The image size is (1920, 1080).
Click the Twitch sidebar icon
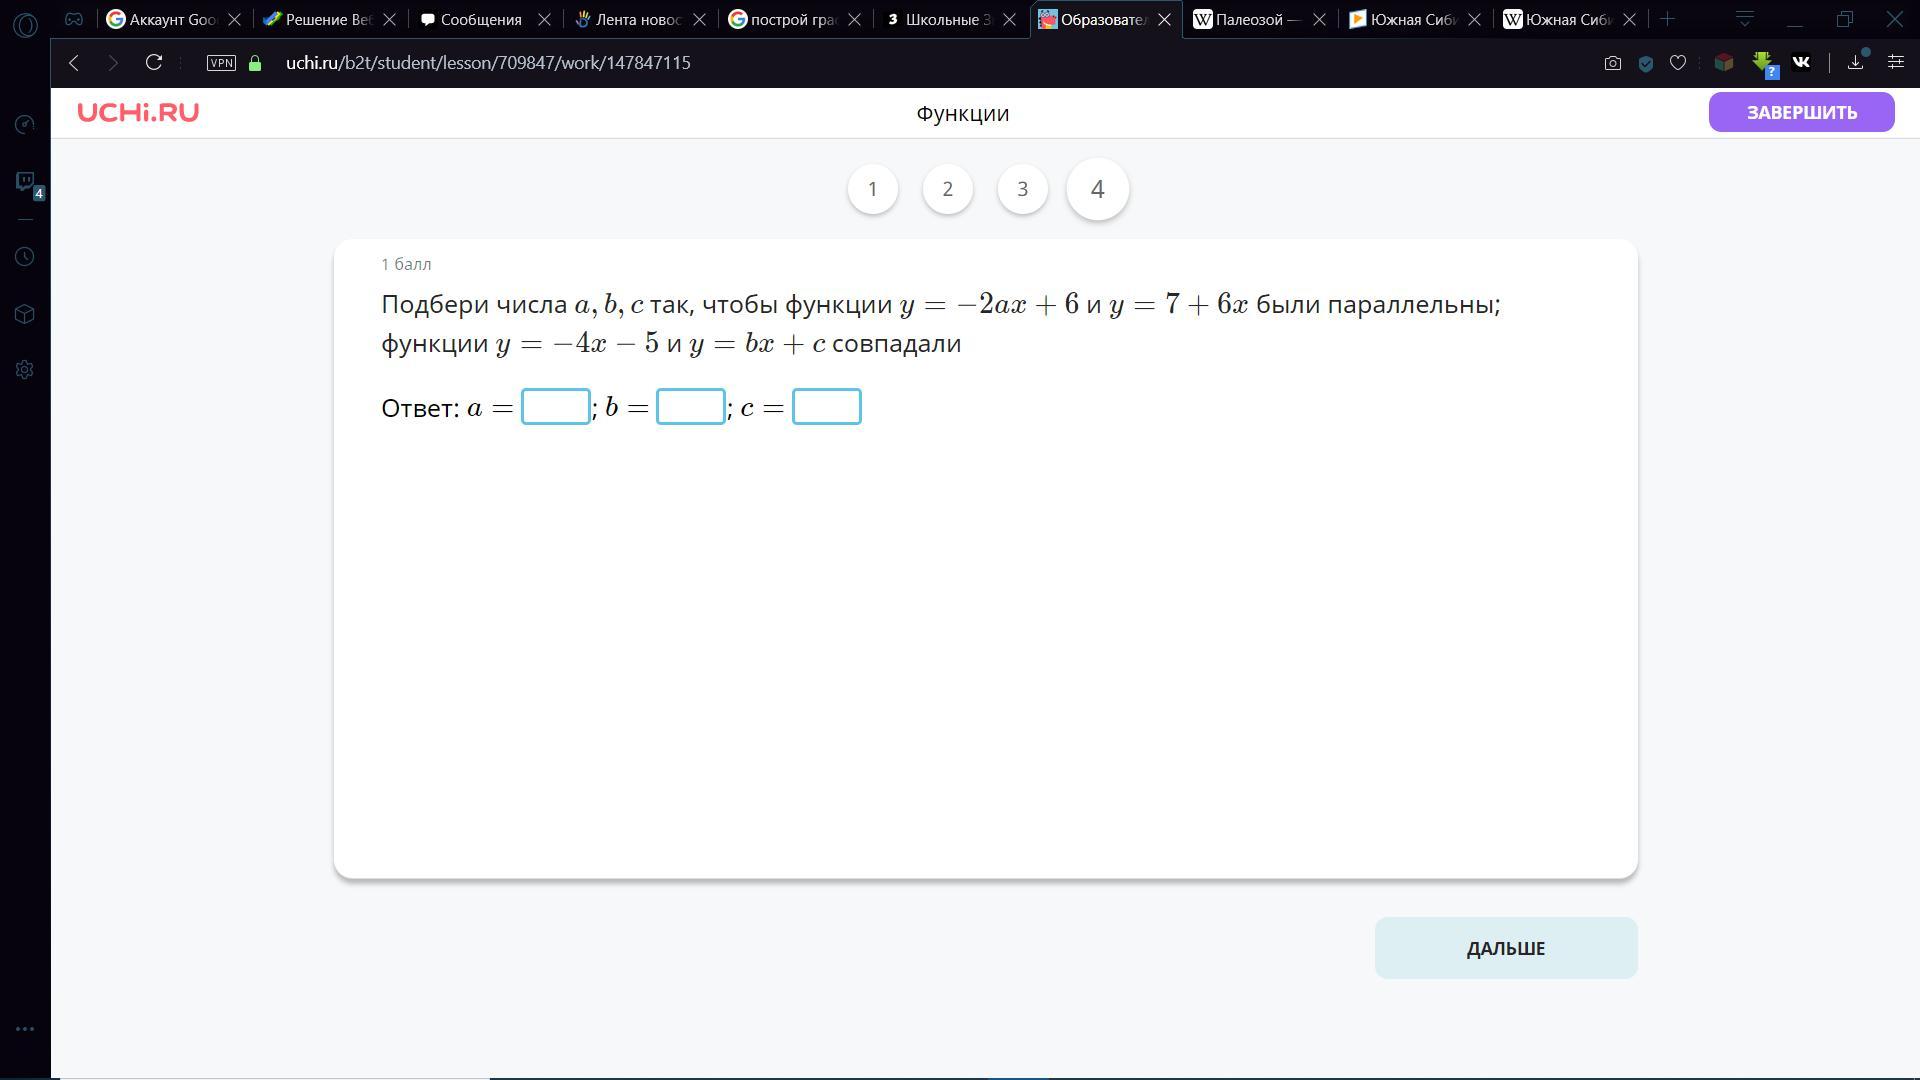25,181
